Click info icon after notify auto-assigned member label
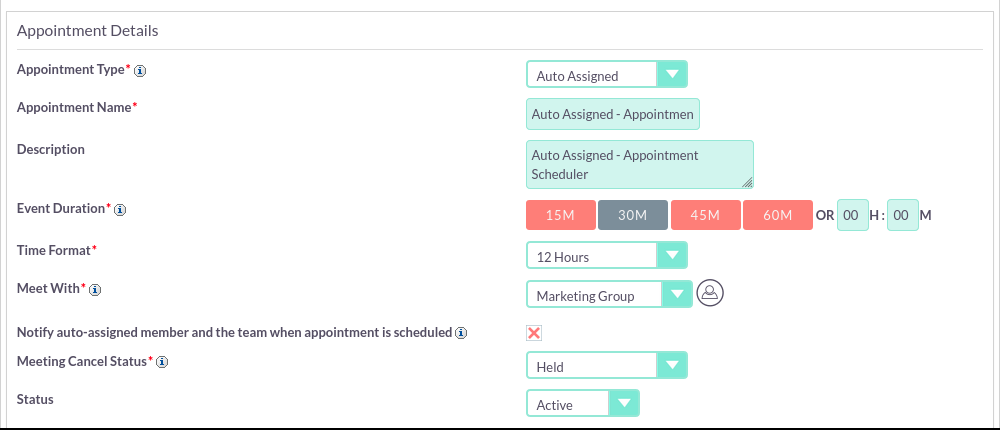This screenshot has width=1000, height=430. pos(461,333)
